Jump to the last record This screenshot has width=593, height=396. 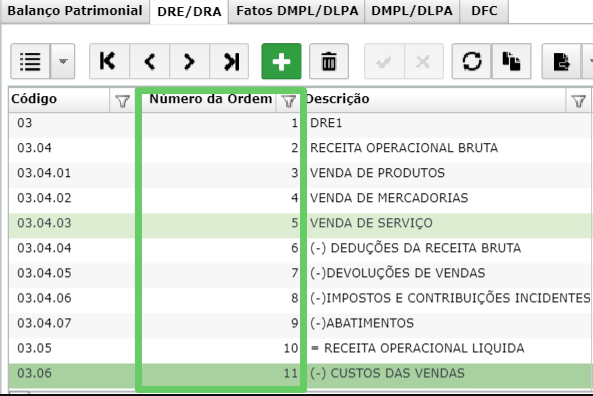pos(229,61)
